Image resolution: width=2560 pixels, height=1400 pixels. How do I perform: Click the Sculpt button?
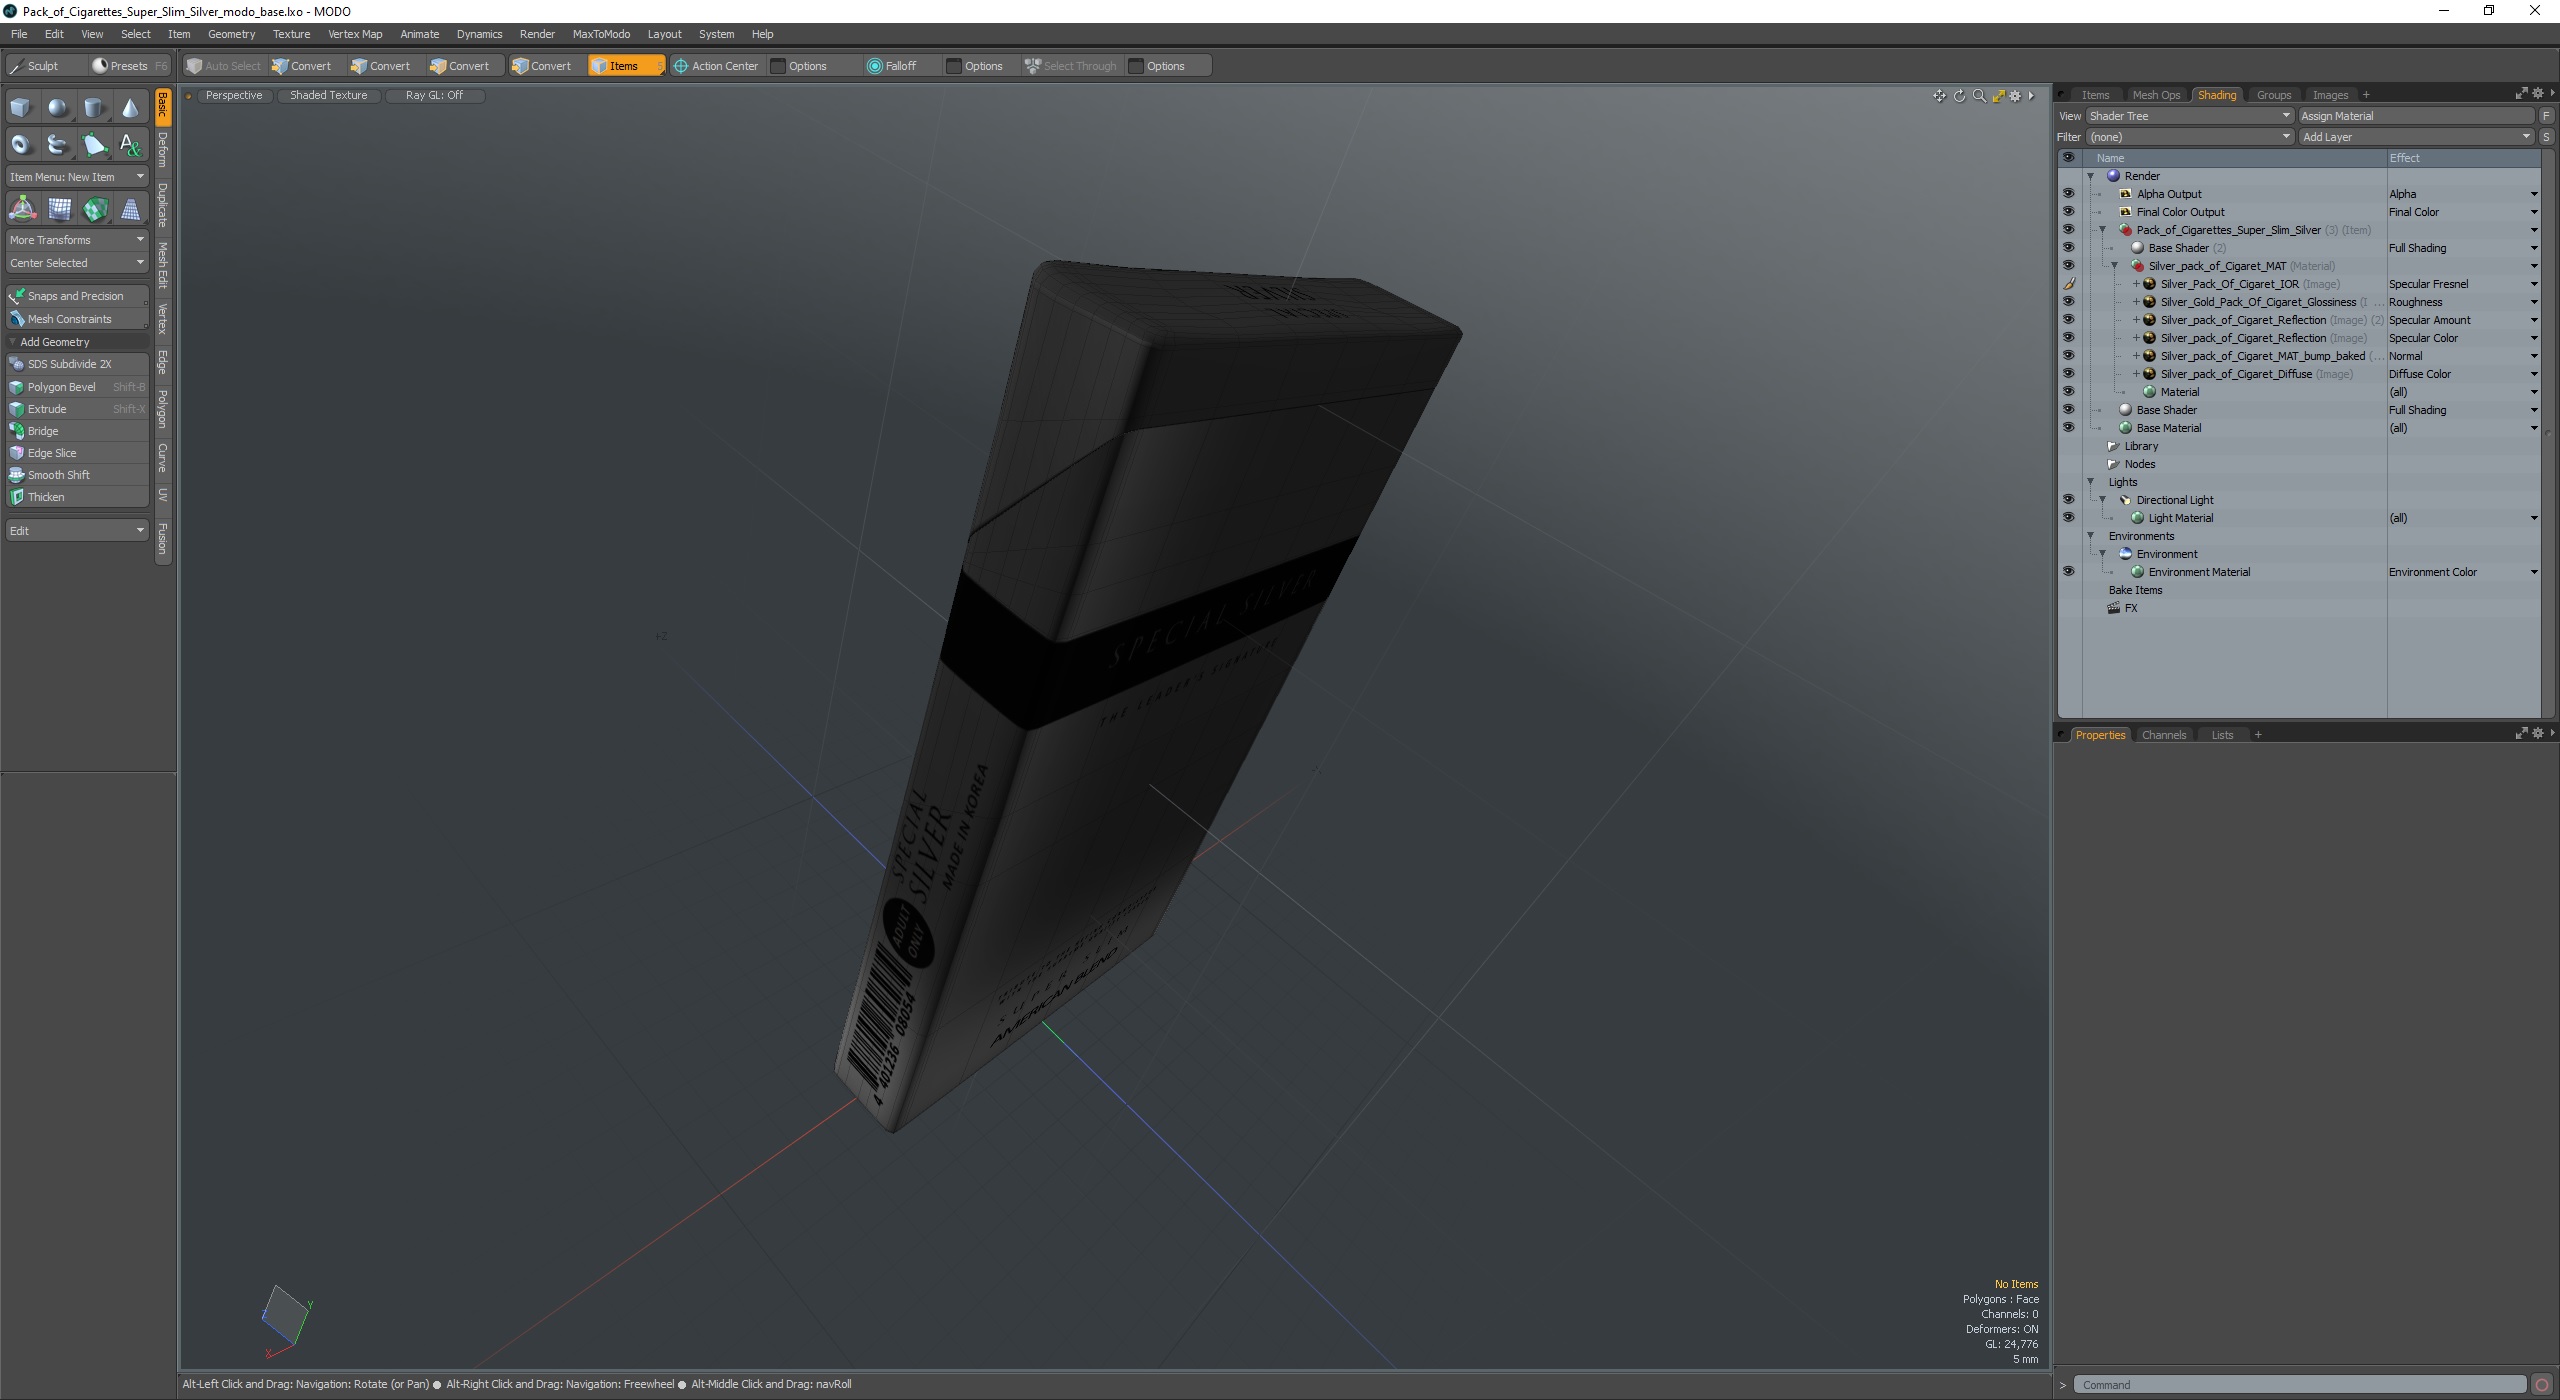pos(44,66)
